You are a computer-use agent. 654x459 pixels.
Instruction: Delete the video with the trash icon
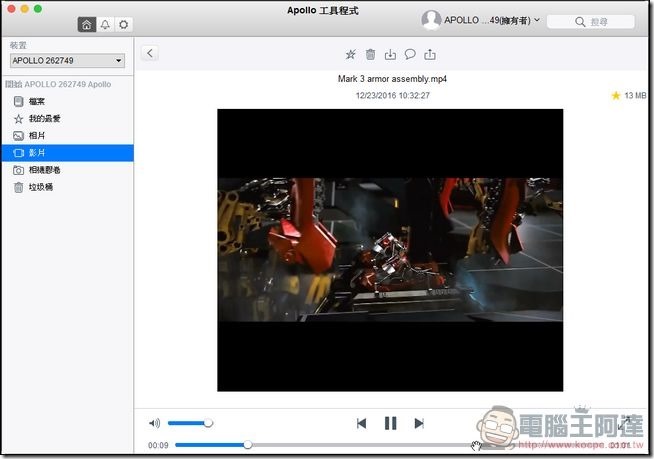point(370,54)
